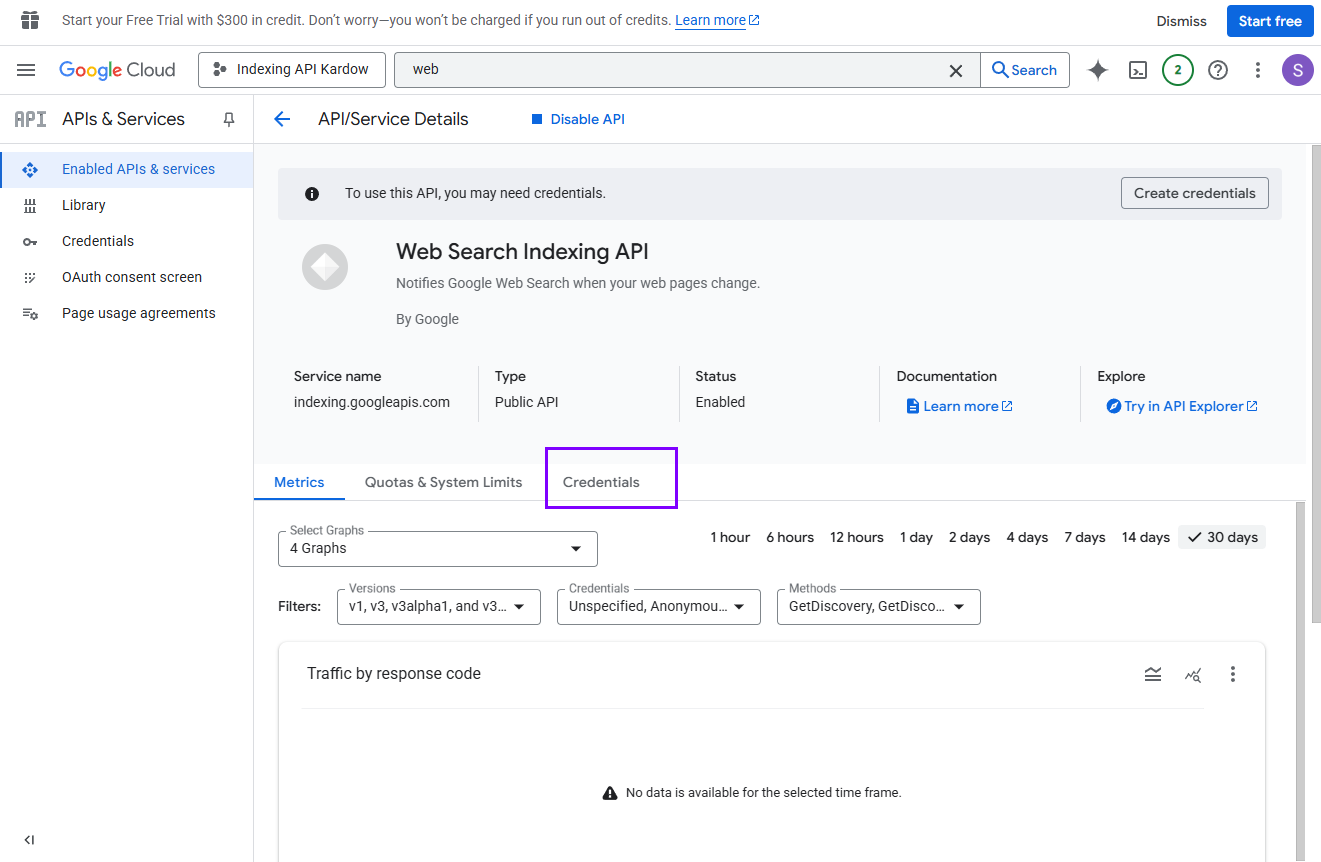Open the Gemini AI assistant sparkle icon
Viewport: 1321px width, 862px height.
(x=1098, y=70)
